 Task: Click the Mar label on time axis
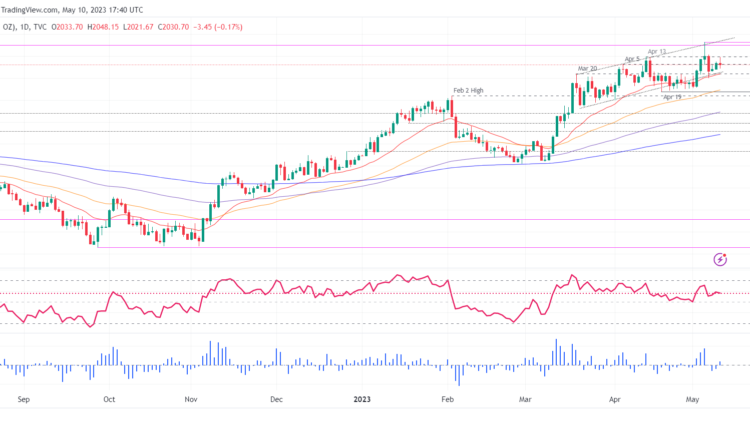(x=526, y=397)
